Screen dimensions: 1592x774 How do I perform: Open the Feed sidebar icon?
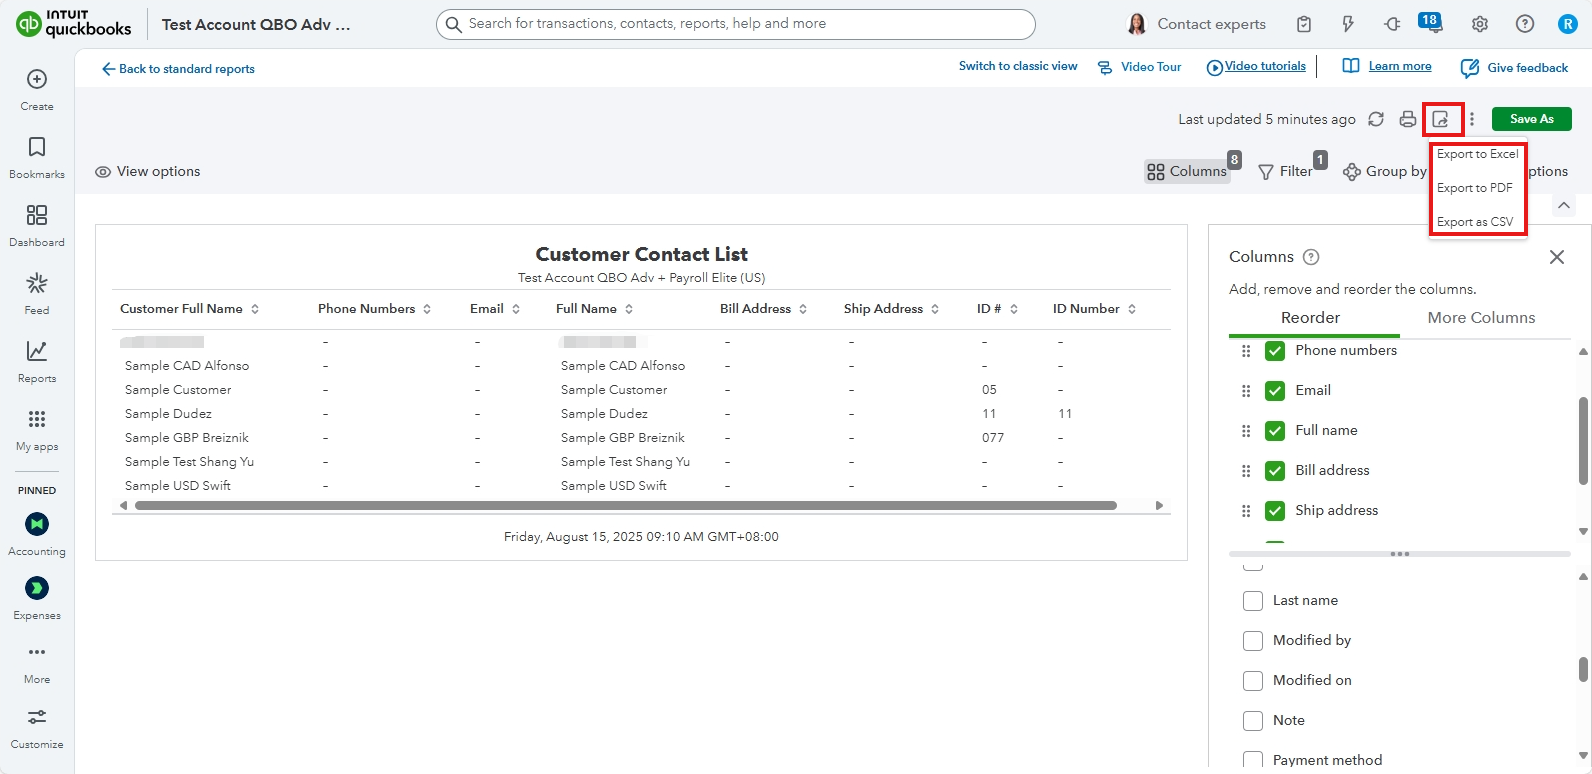[37, 293]
